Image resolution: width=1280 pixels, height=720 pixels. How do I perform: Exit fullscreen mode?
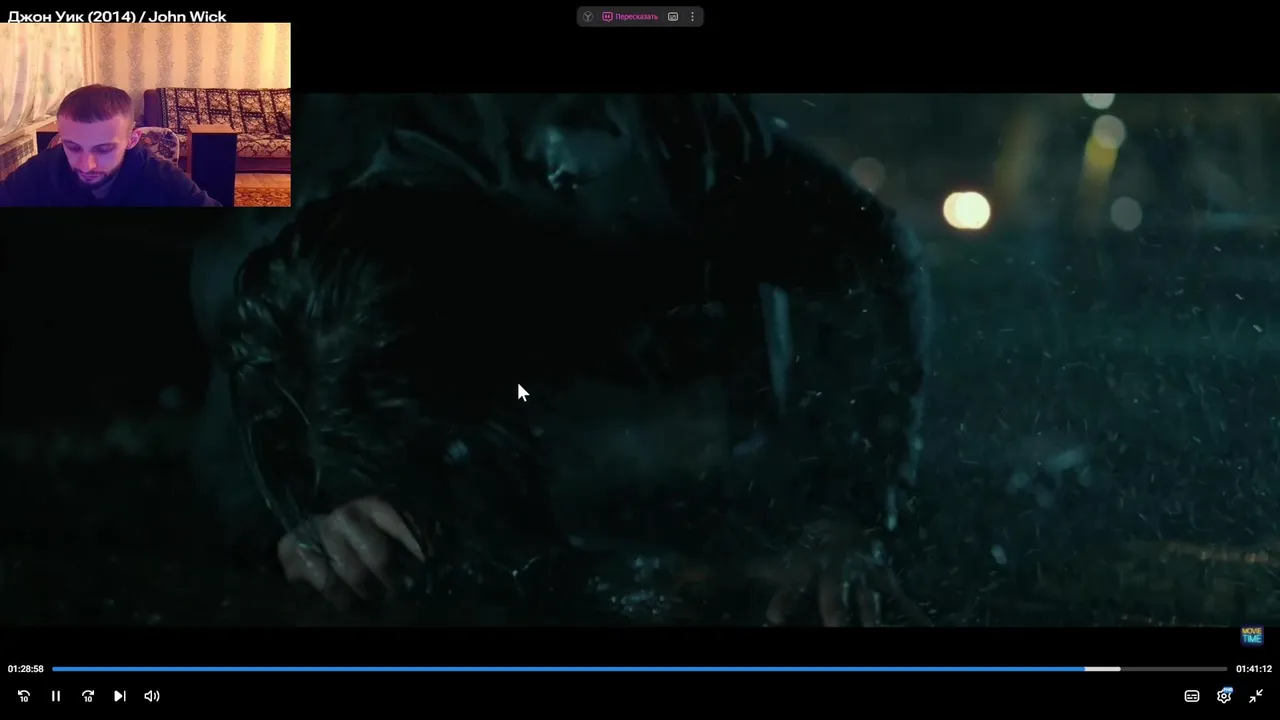pyautogui.click(x=1256, y=696)
